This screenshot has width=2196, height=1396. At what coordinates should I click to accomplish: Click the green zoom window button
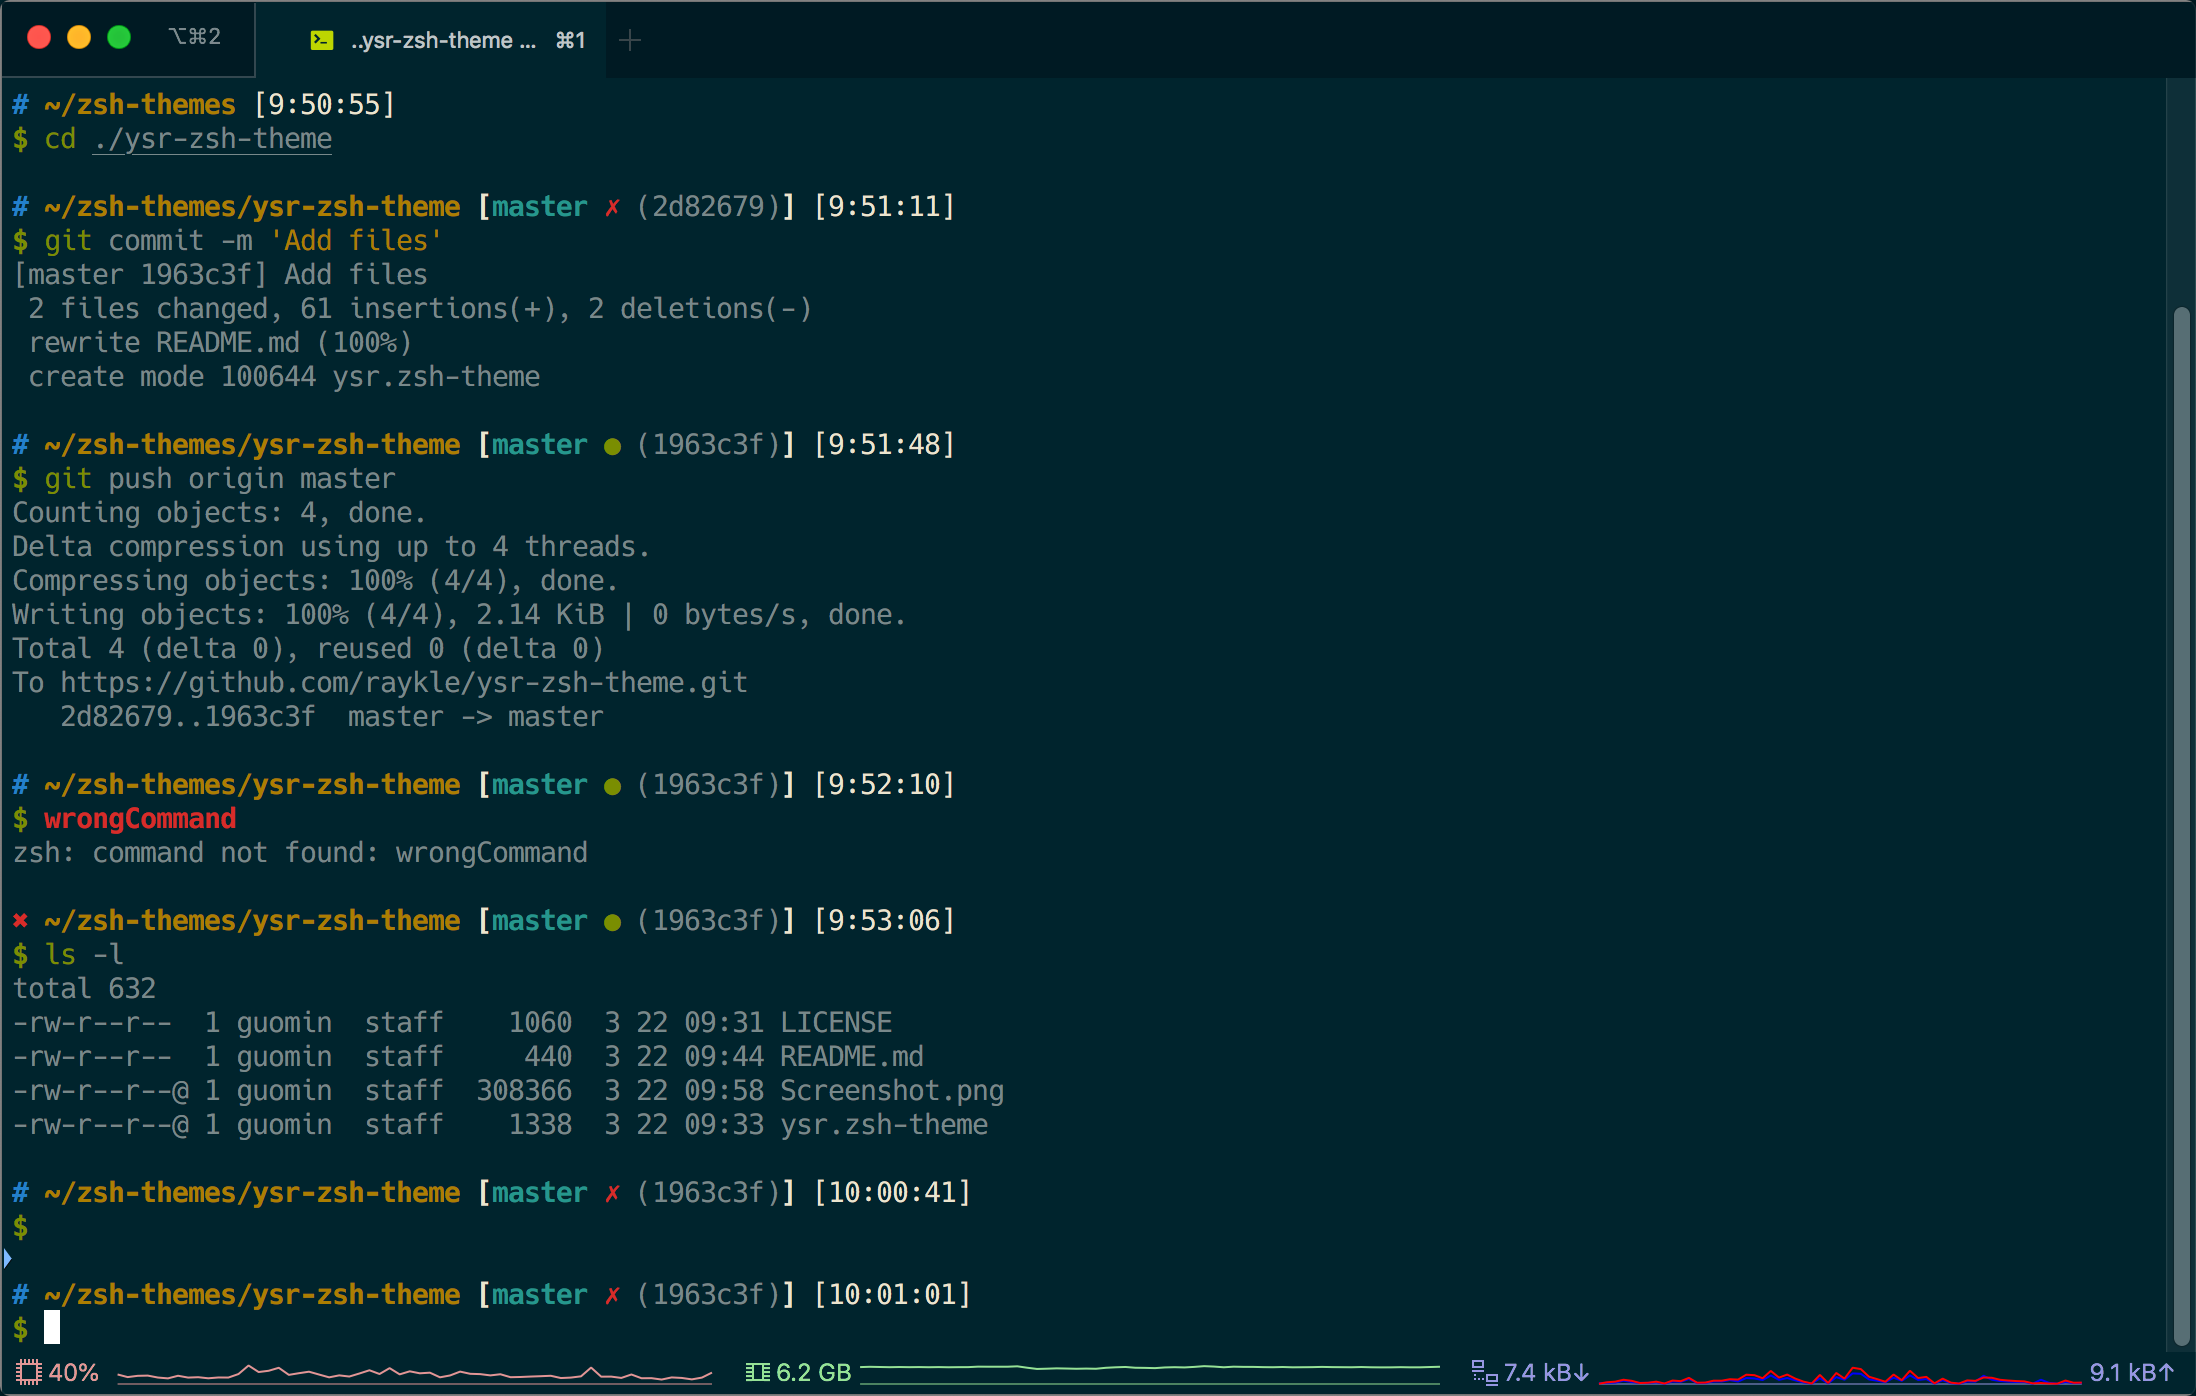[x=119, y=37]
